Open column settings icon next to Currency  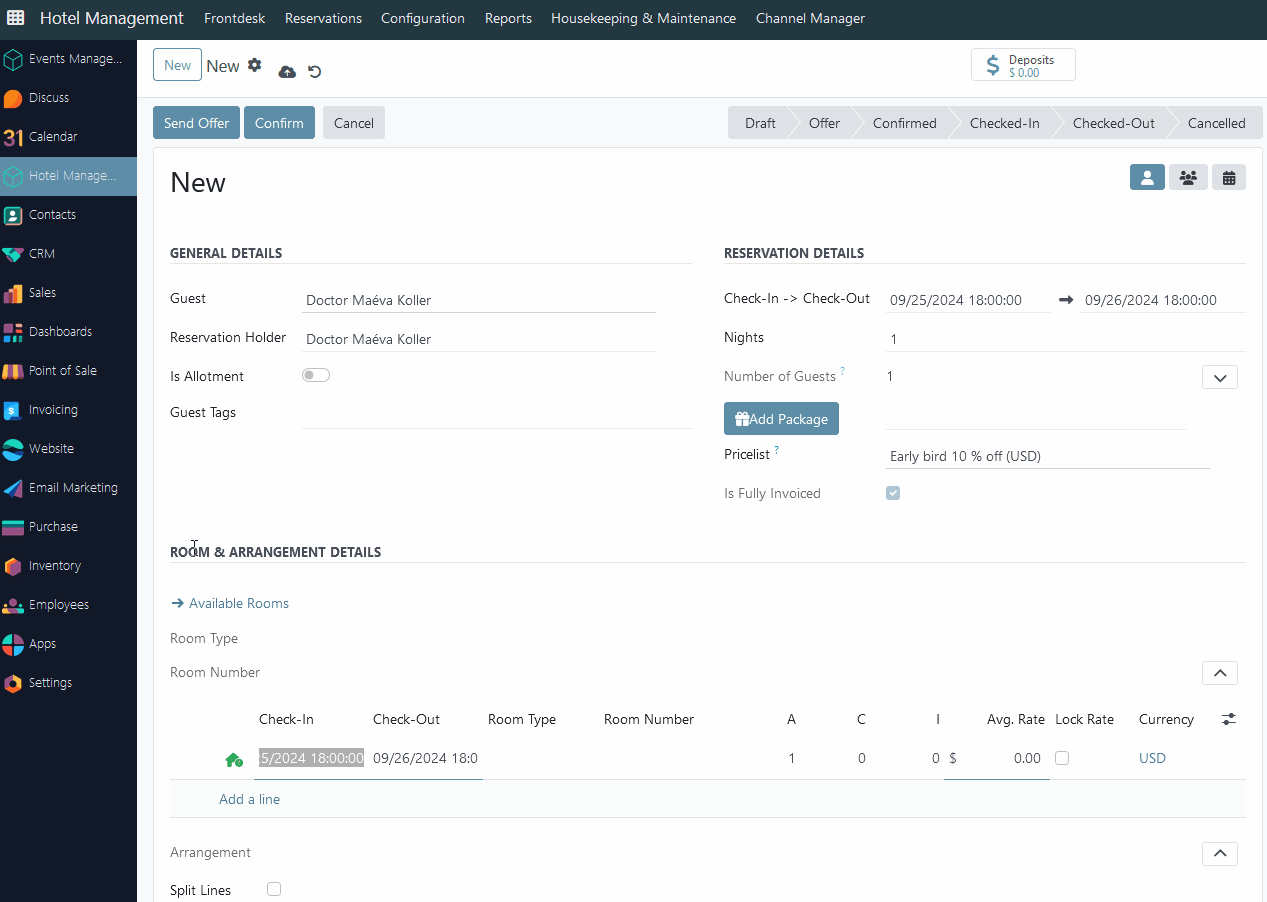[1229, 719]
